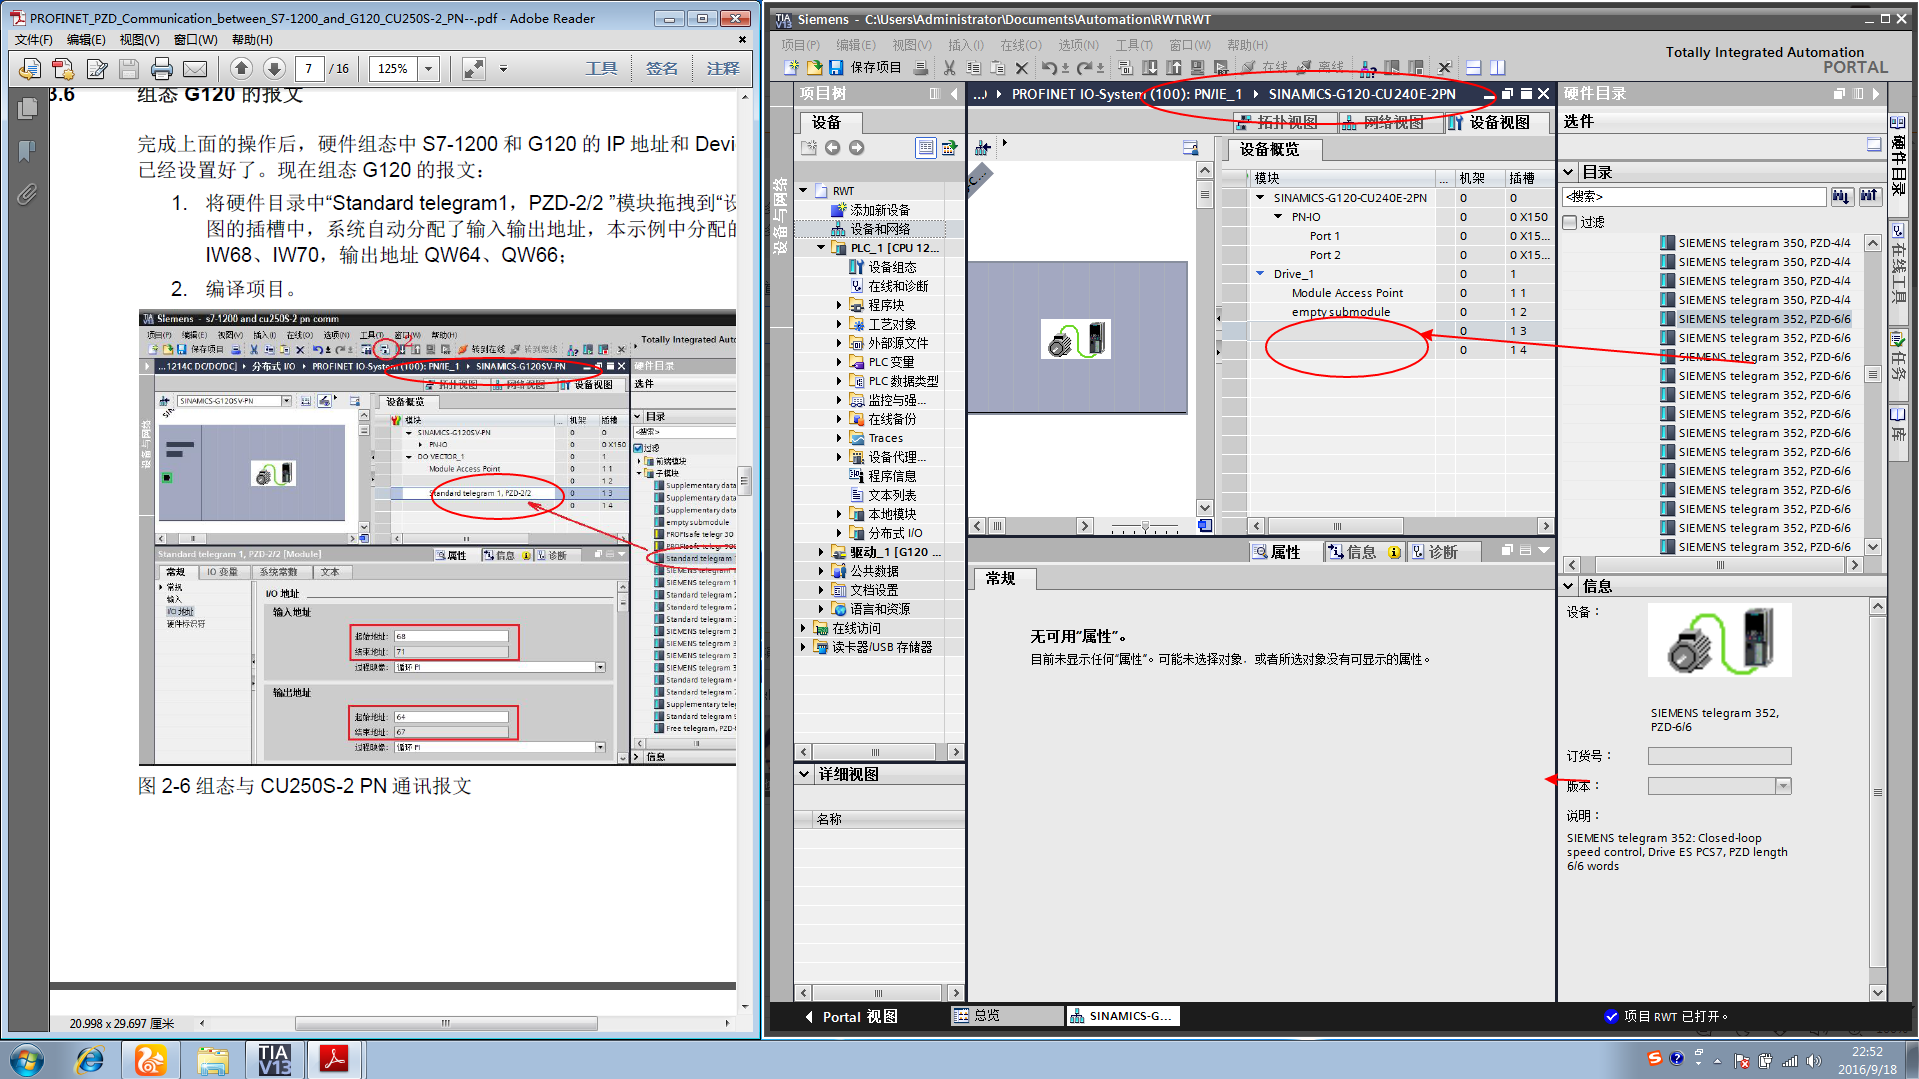Click the accessible devices icon in TIA toolbar

pyautogui.click(x=1369, y=67)
